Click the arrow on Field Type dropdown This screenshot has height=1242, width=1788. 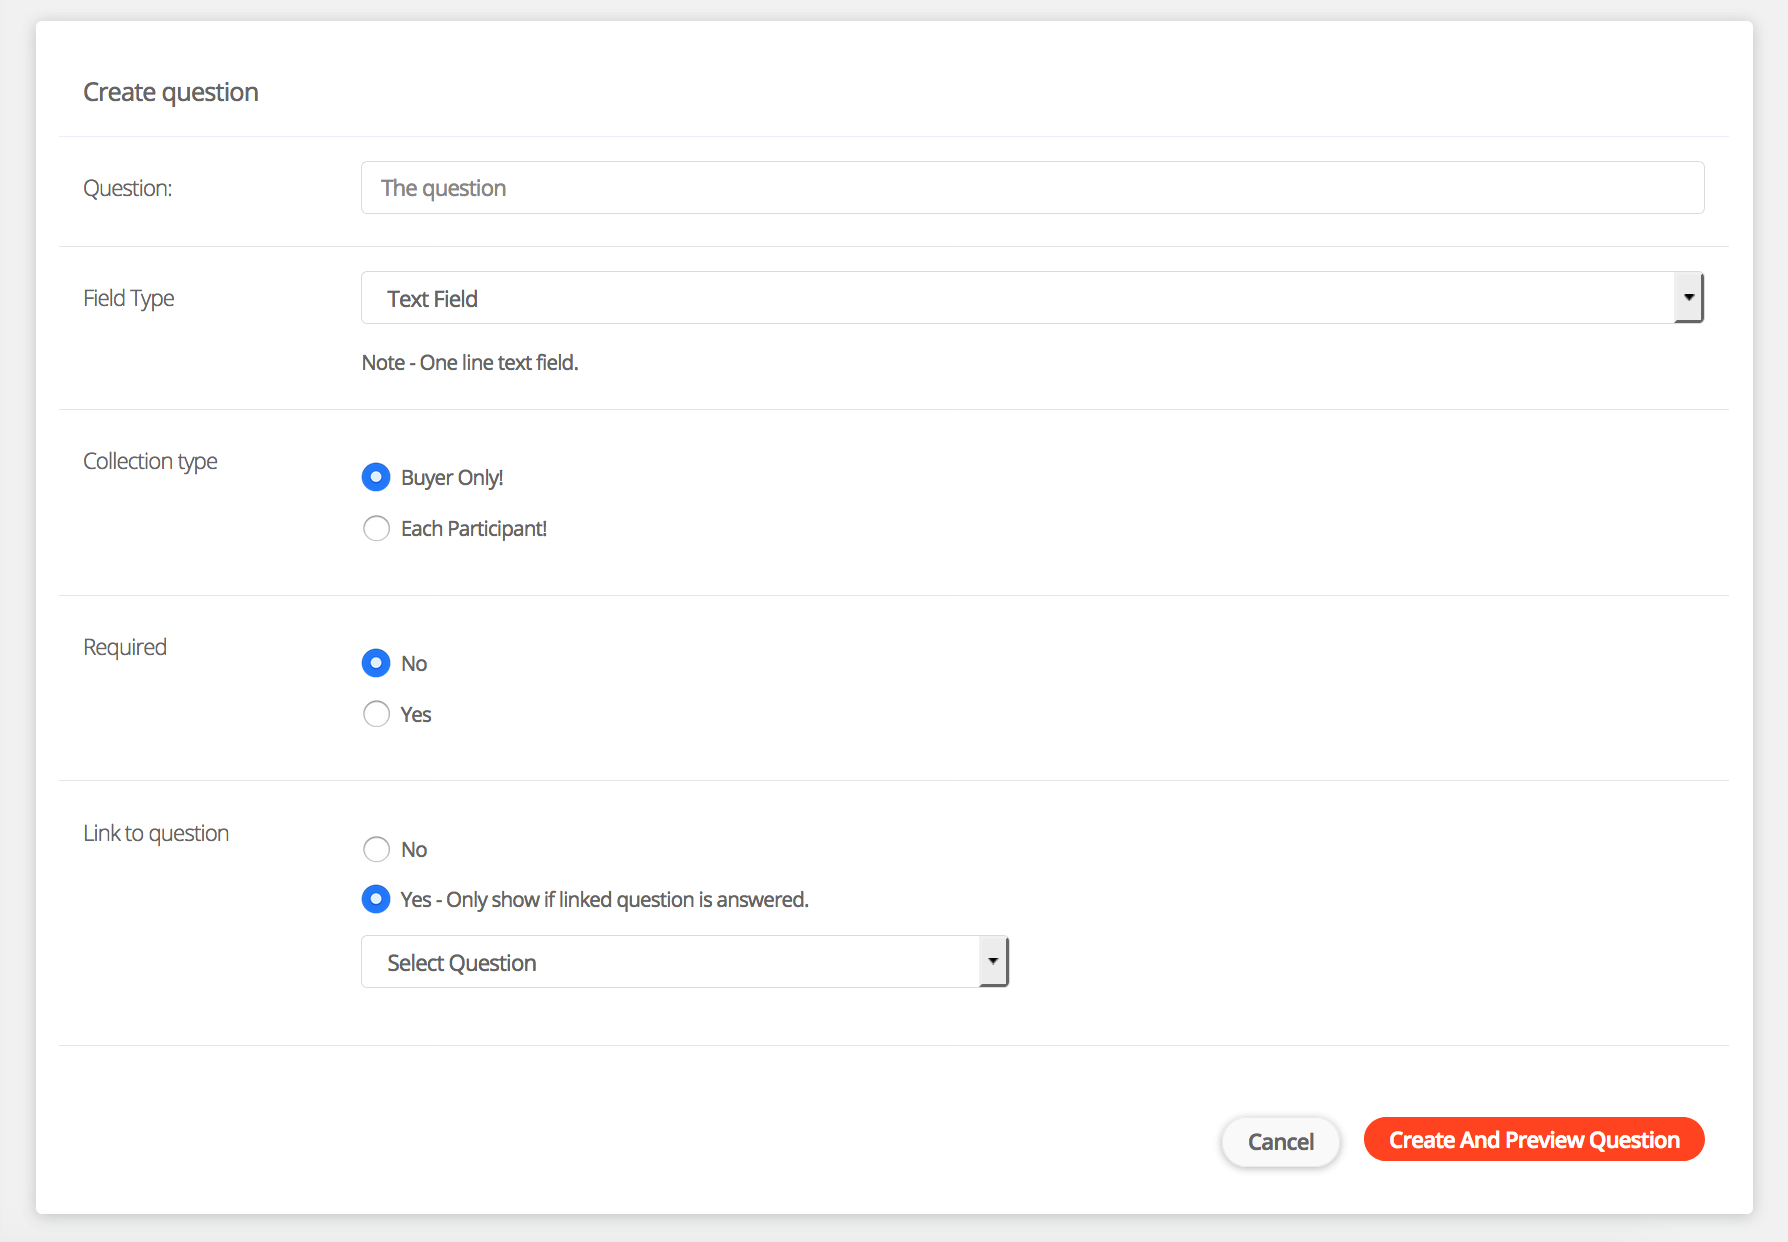(x=1688, y=298)
